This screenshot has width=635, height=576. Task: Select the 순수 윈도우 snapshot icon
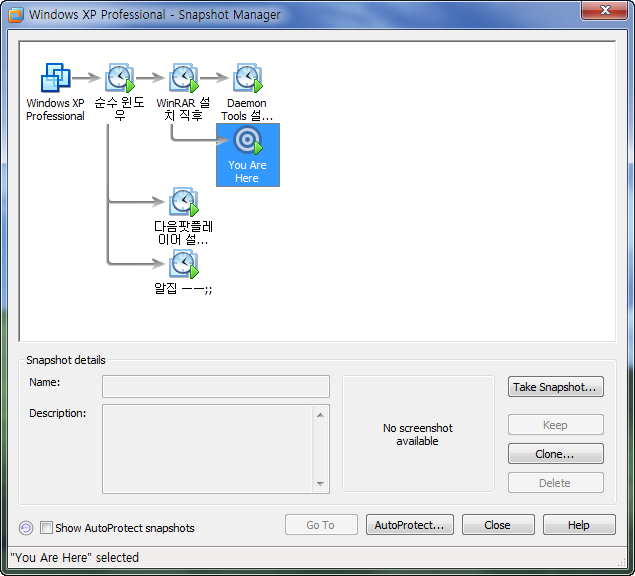[119, 77]
